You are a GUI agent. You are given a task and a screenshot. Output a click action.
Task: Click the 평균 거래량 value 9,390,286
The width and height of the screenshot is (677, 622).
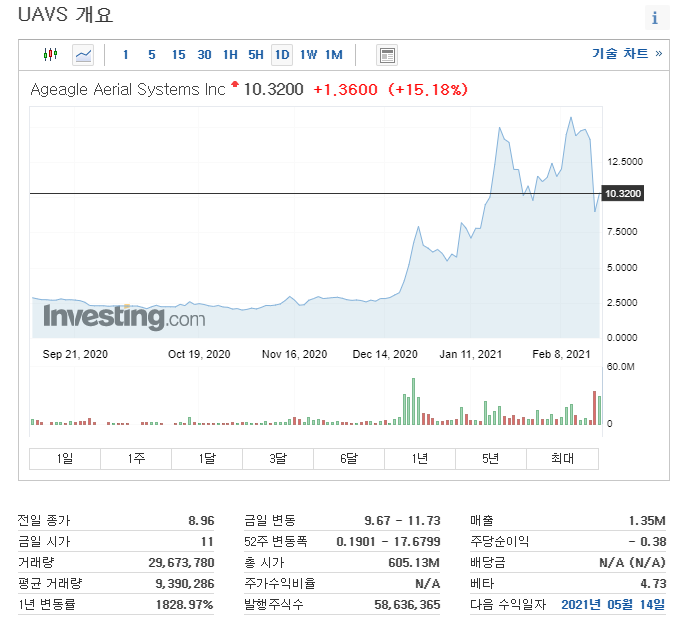185,584
